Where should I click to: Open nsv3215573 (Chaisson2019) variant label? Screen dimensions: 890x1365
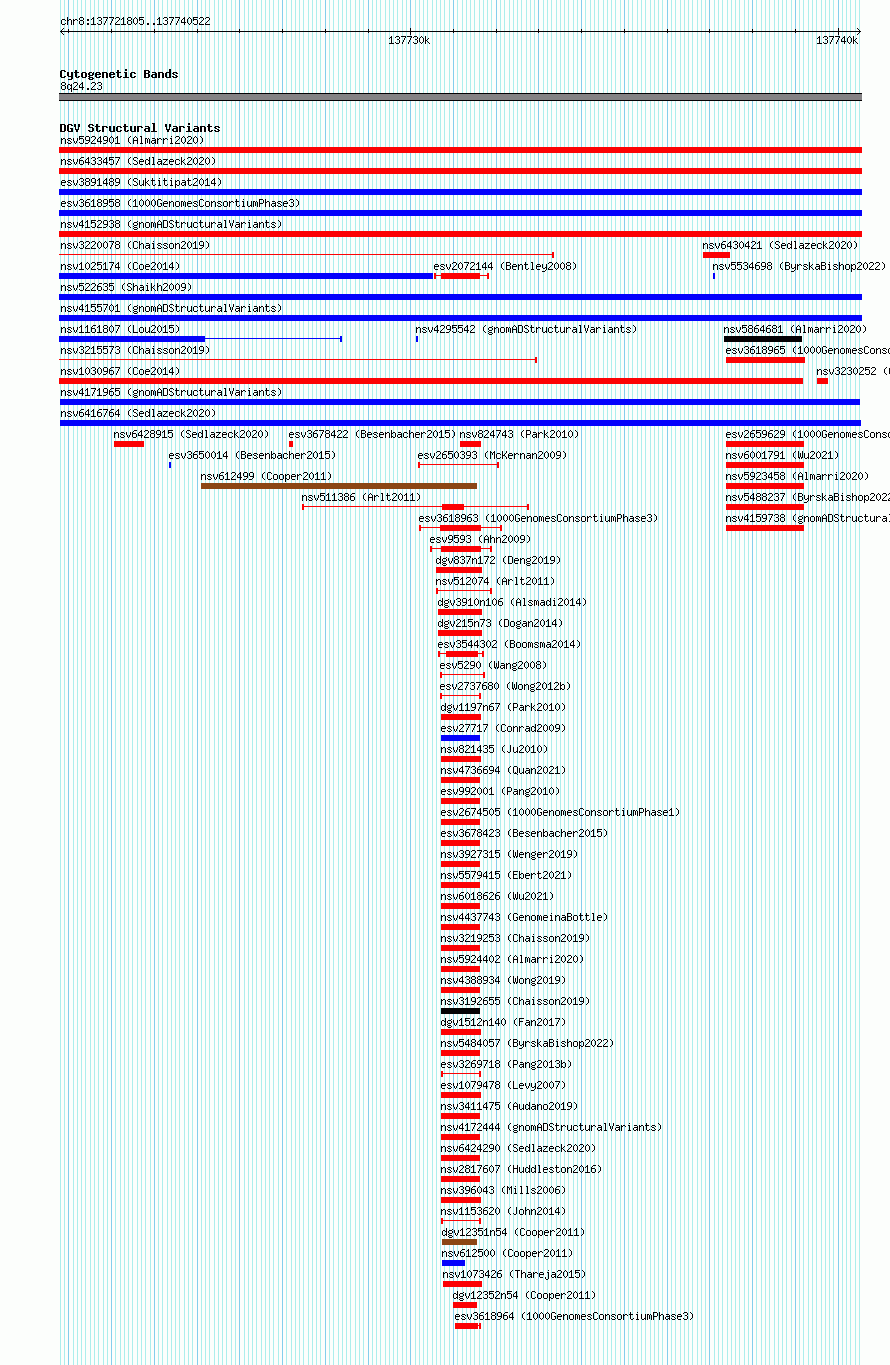[134, 350]
